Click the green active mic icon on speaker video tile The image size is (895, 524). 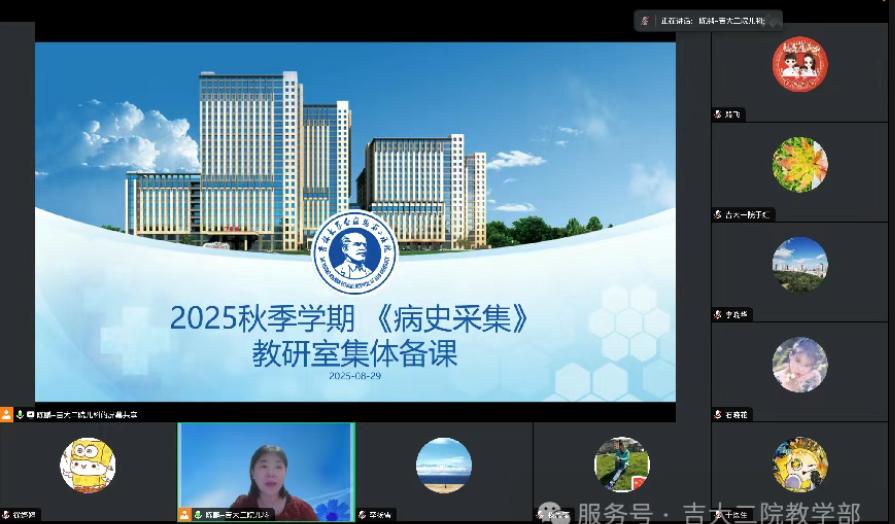[198, 515]
